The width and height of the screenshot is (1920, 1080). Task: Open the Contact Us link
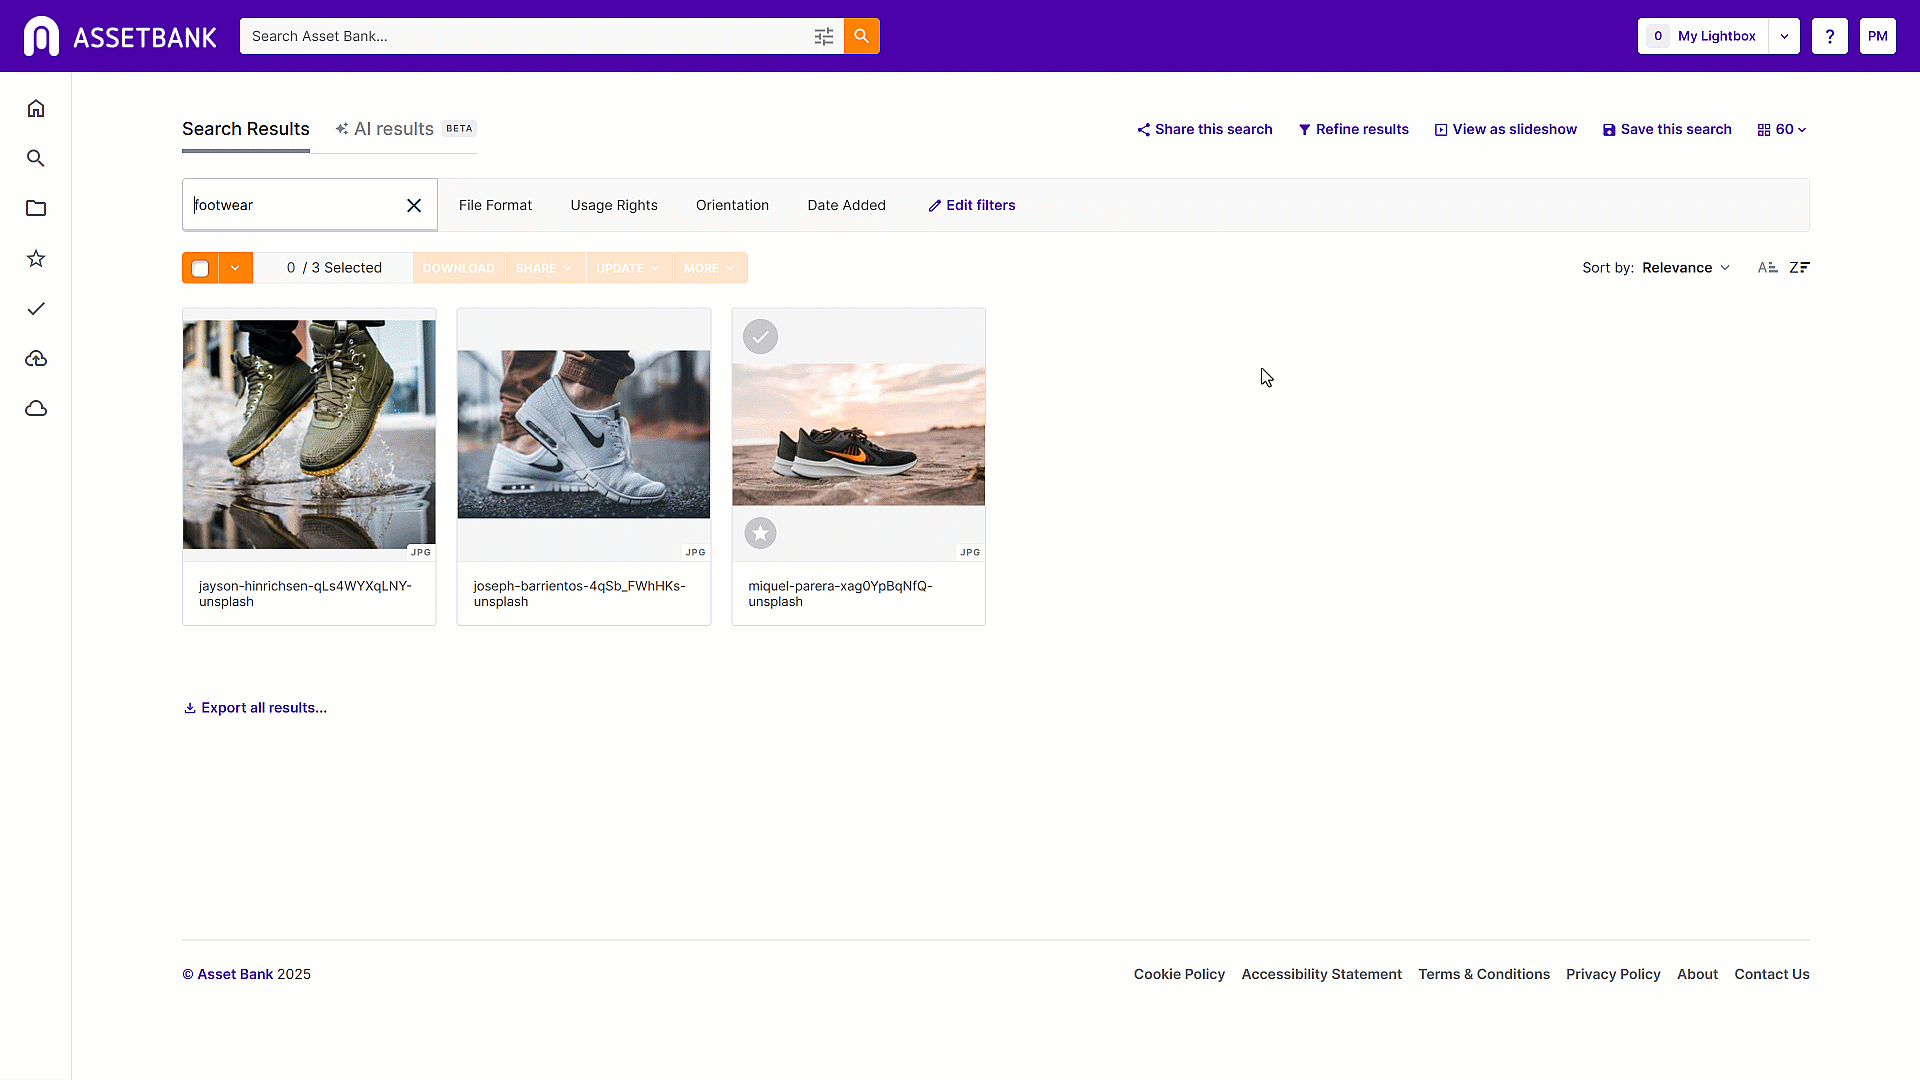coord(1771,974)
